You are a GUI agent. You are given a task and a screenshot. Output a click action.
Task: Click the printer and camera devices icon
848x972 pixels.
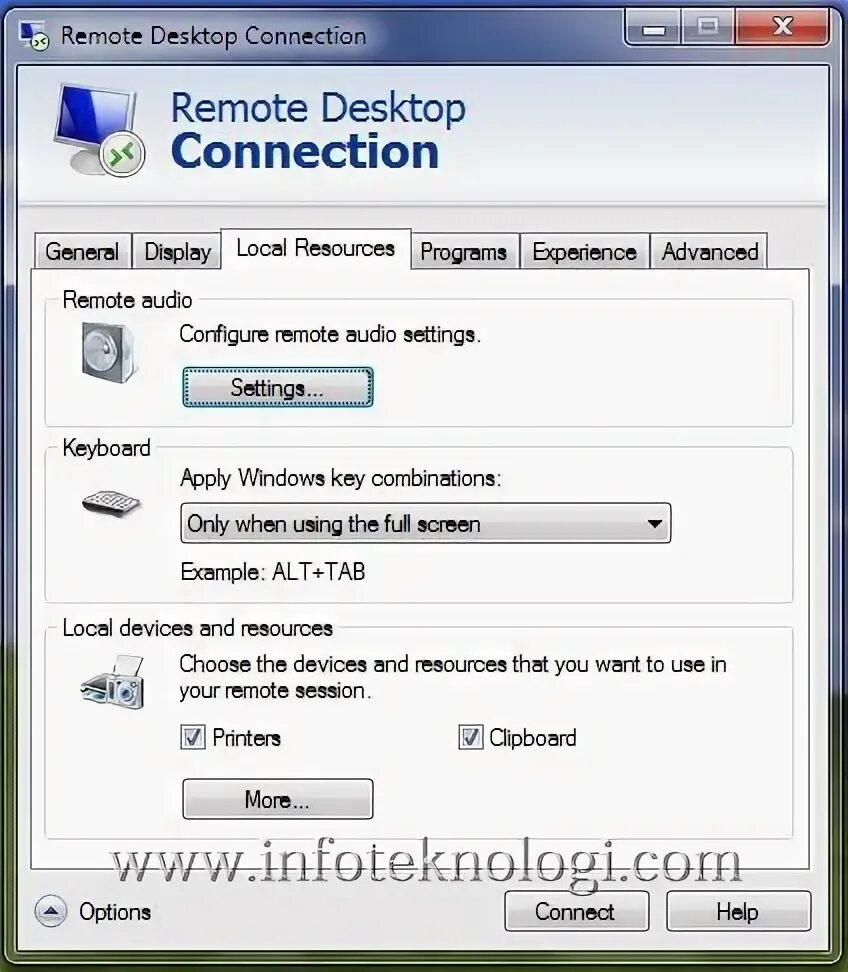[x=113, y=682]
